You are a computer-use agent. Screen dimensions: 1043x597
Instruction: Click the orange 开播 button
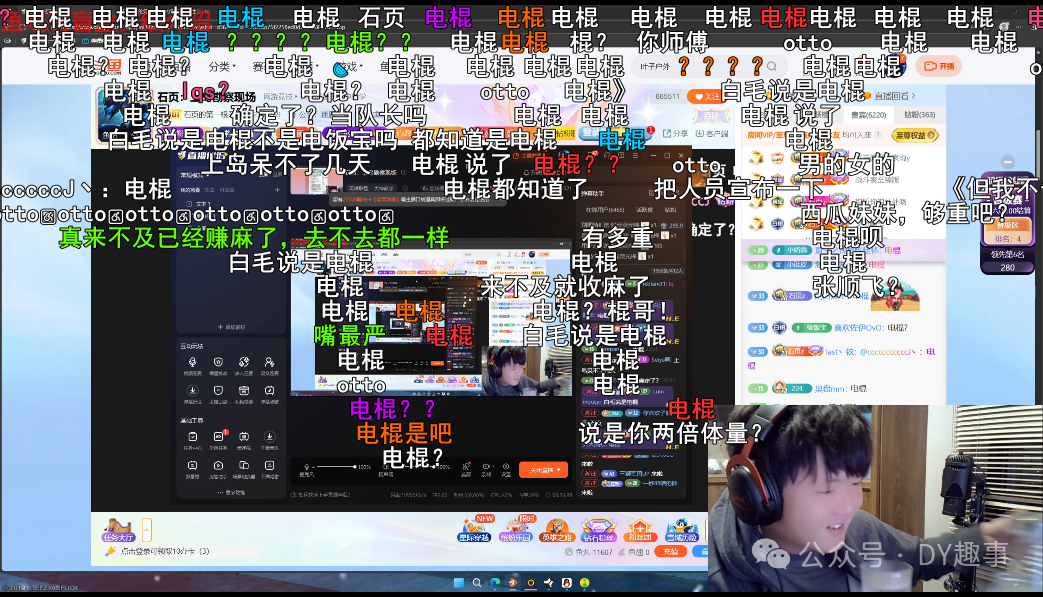[x=939, y=66]
